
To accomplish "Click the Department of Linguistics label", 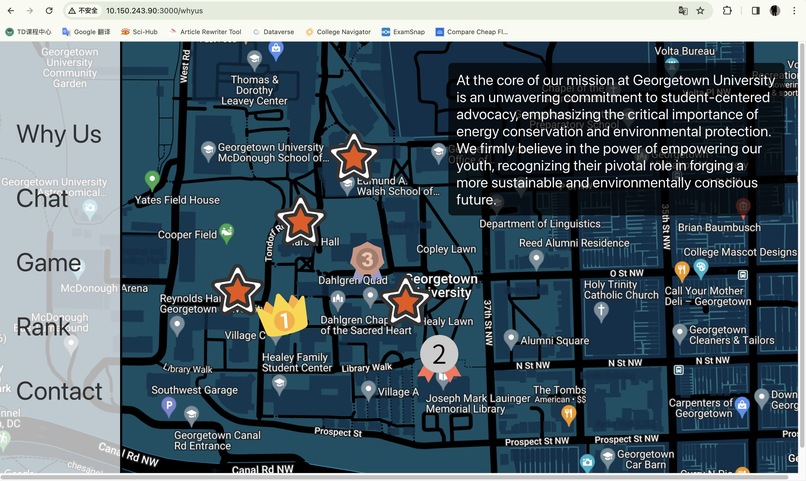I will pos(540,224).
